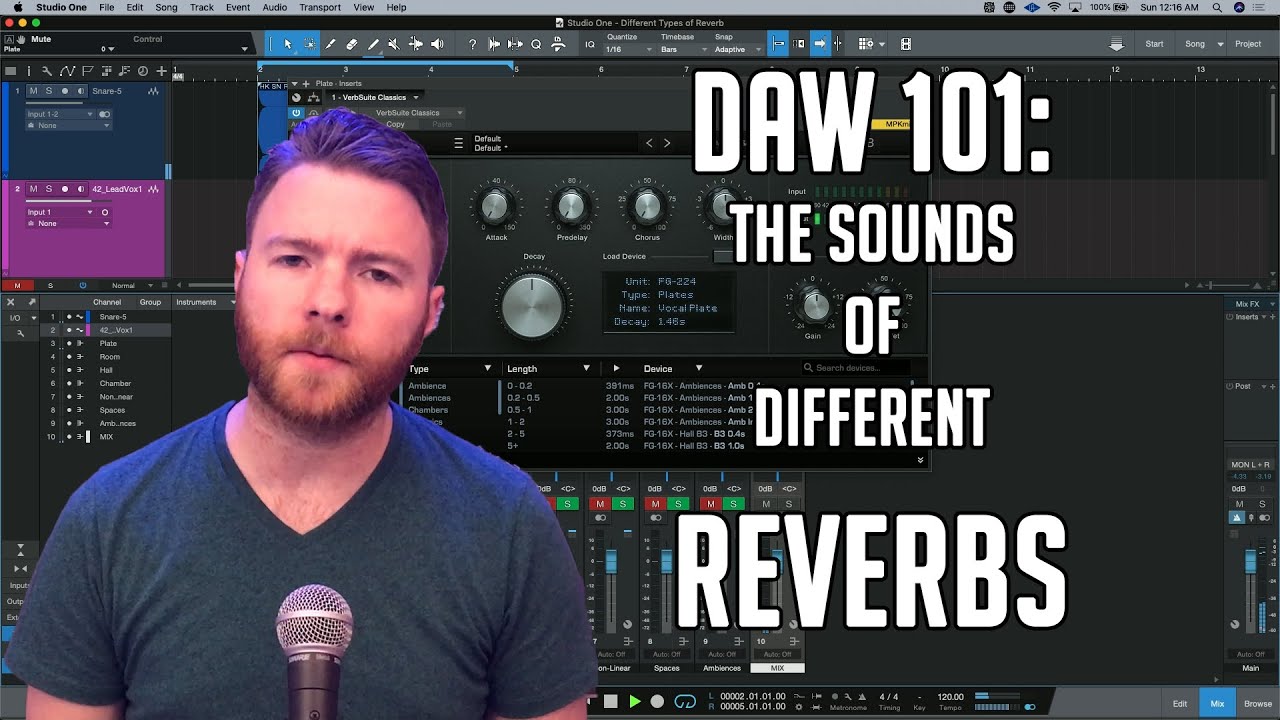Click the transport Record button
Screen dimensions: 1280x720
click(x=657, y=702)
